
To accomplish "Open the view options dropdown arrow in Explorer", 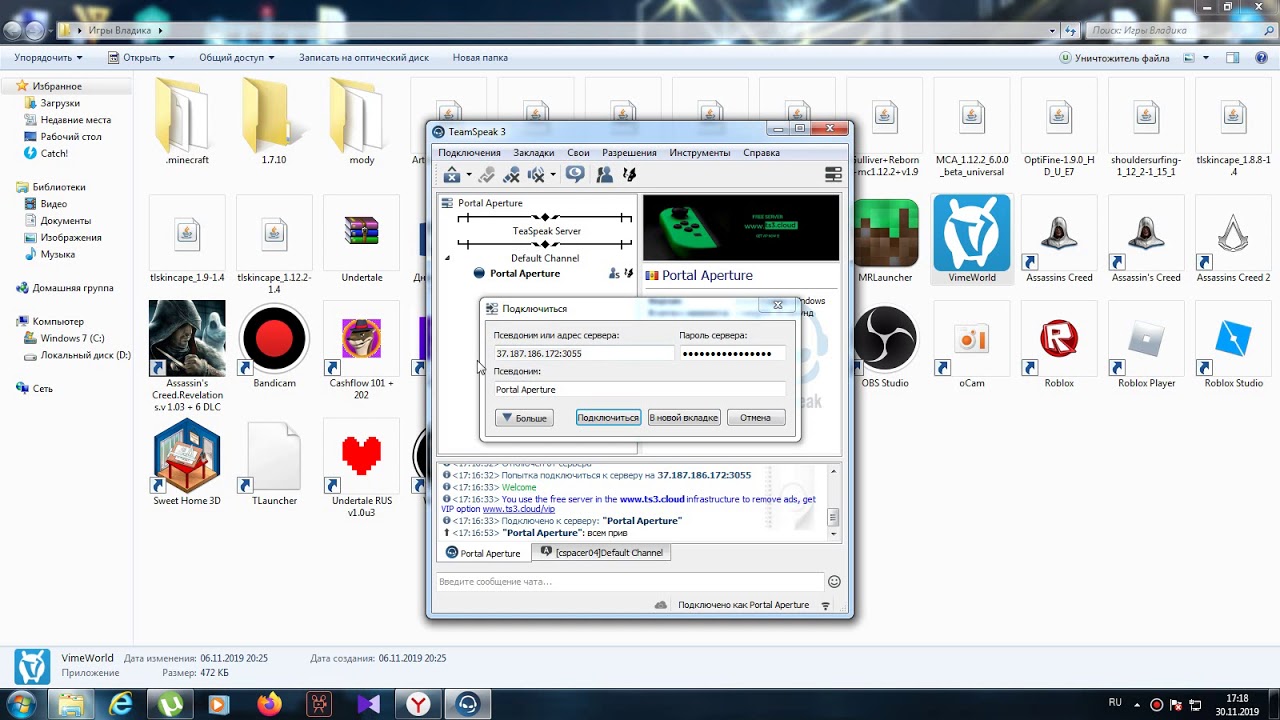I will [x=1208, y=58].
